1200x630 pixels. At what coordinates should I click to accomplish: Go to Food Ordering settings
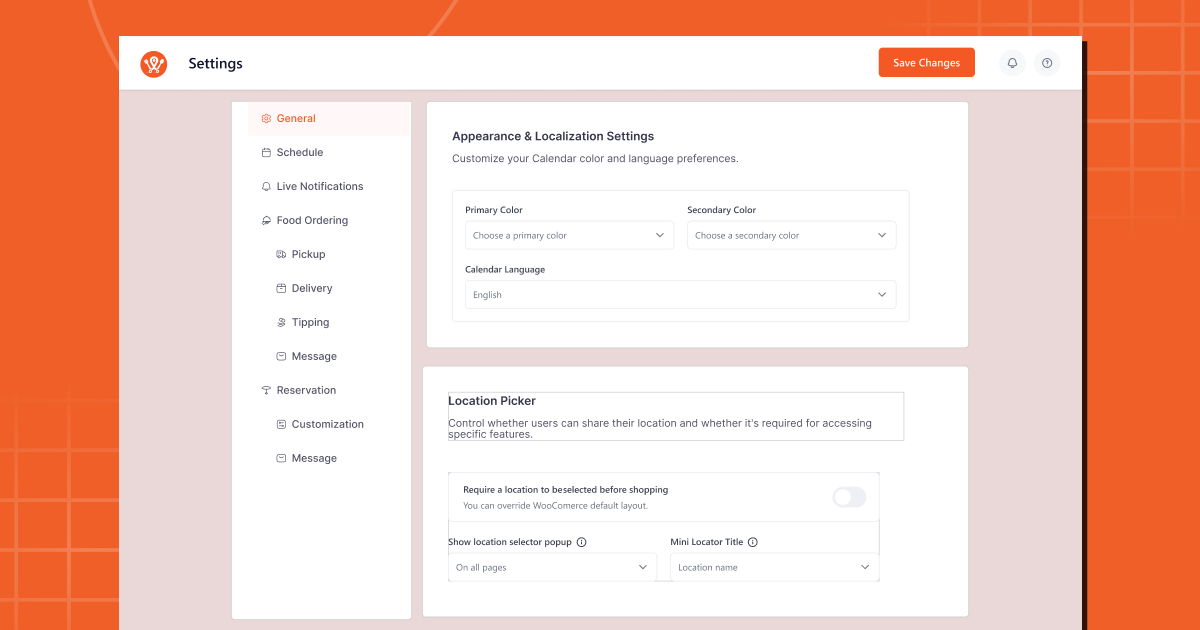pyautogui.click(x=312, y=221)
